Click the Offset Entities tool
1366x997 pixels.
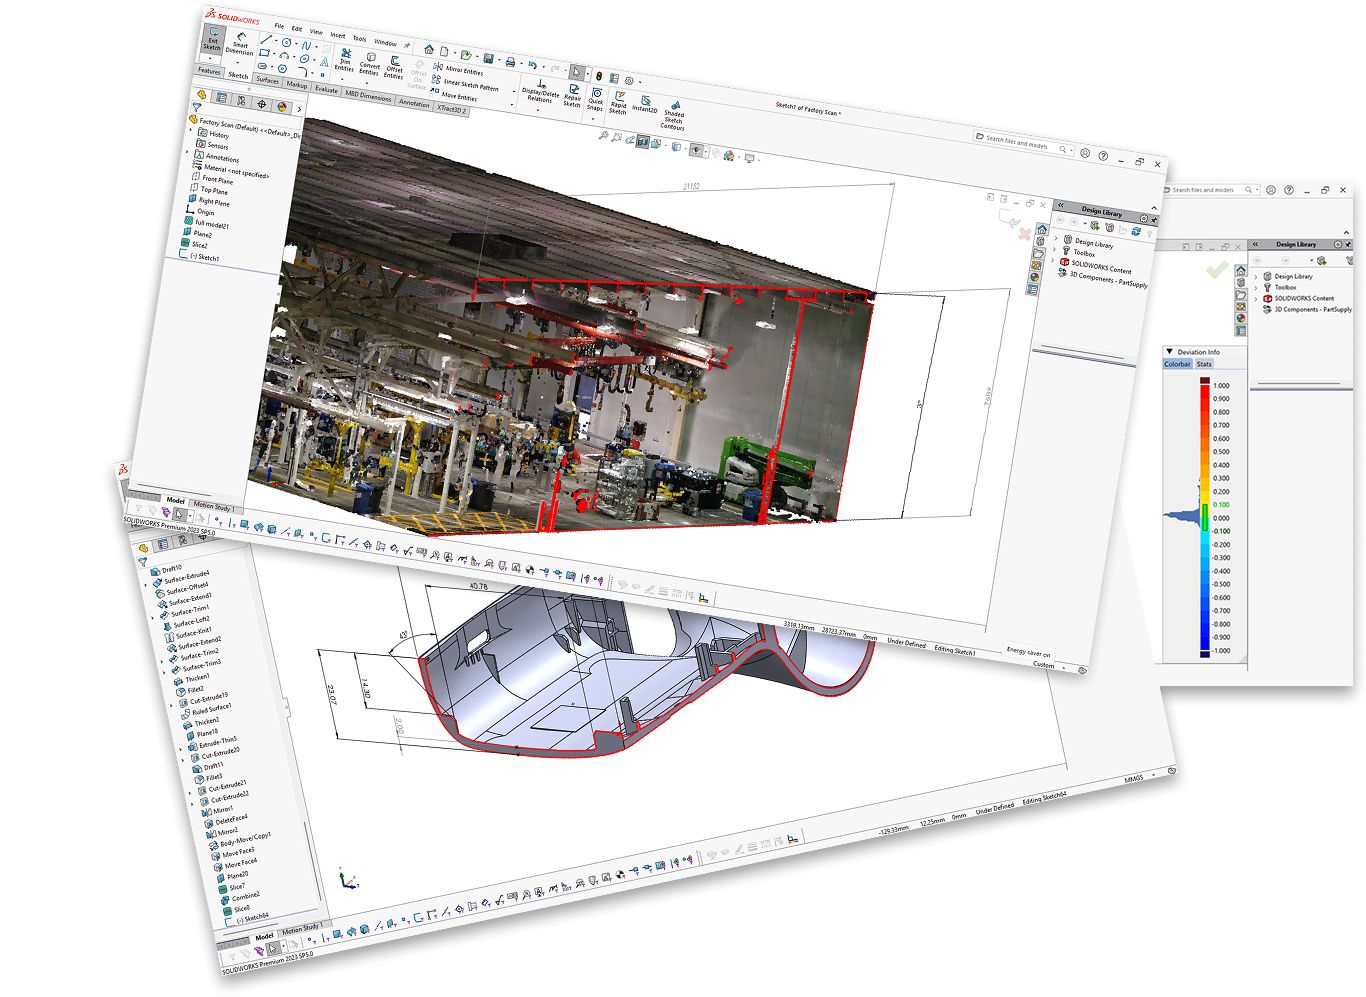[x=395, y=67]
